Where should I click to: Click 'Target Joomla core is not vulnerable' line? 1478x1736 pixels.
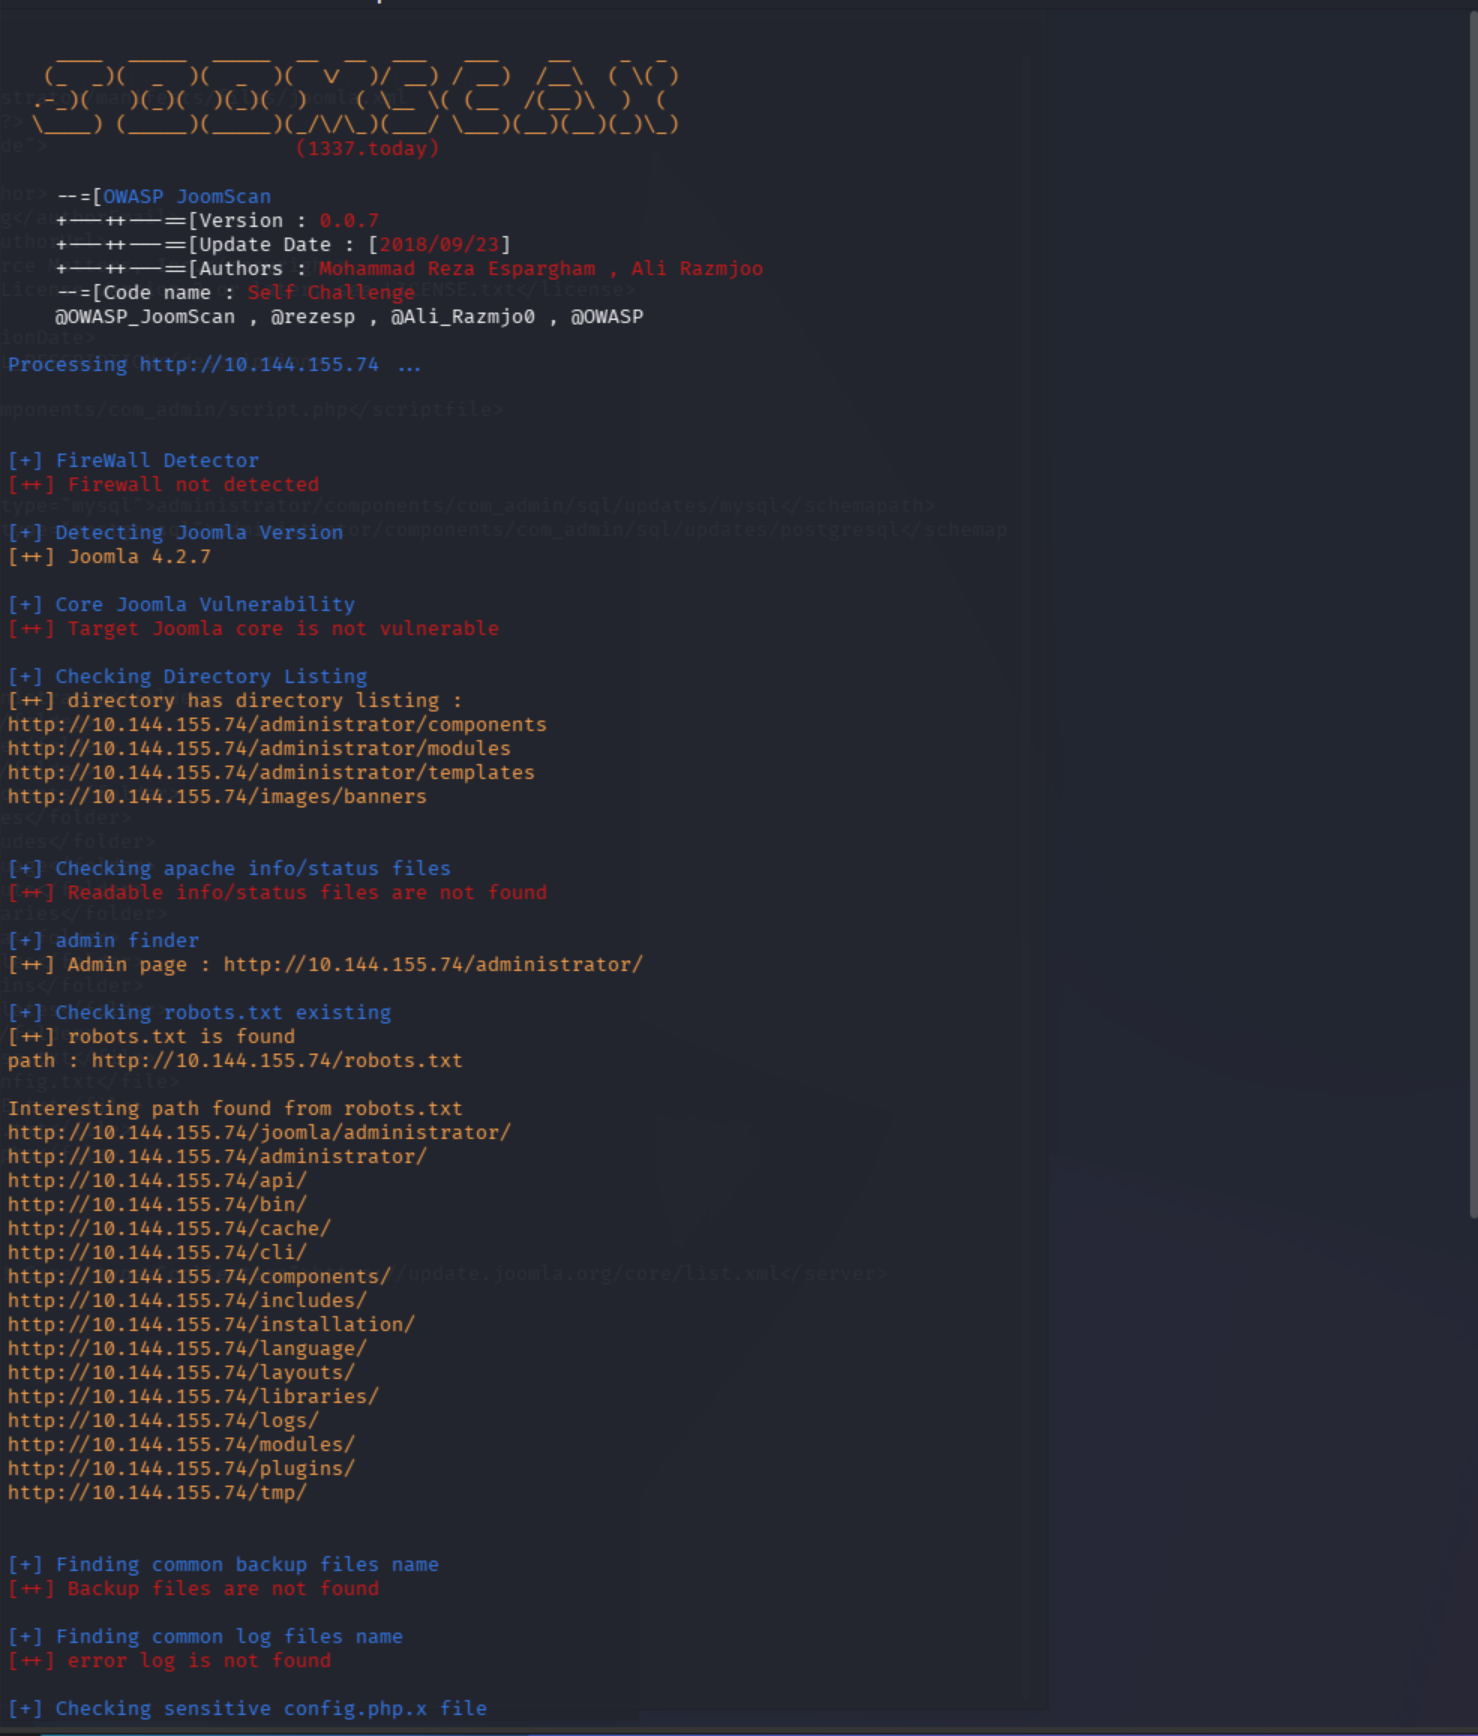coord(253,628)
